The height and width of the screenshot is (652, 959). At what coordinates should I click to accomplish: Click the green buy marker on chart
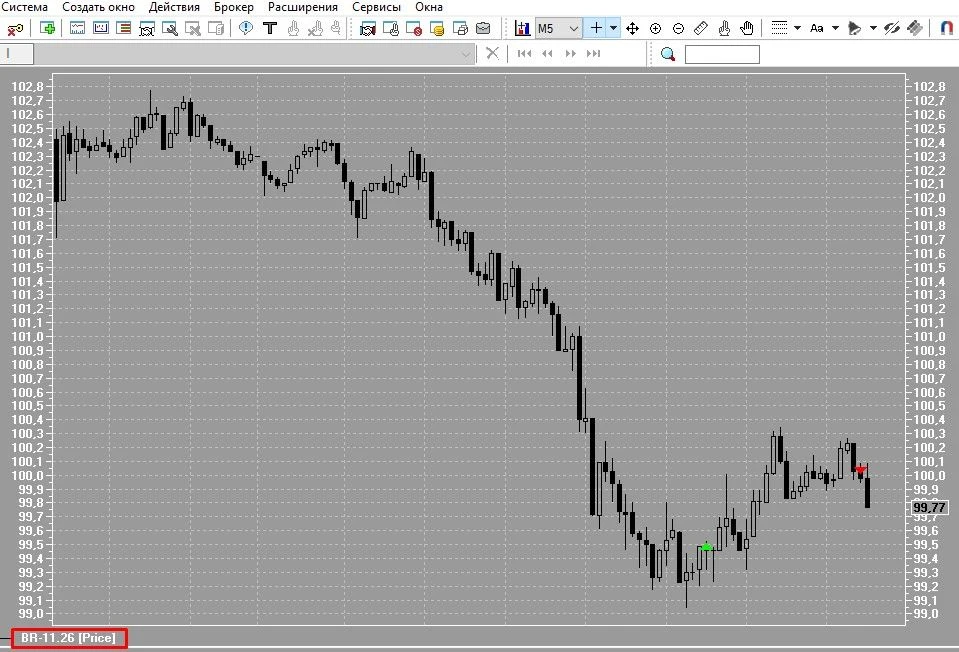(706, 547)
